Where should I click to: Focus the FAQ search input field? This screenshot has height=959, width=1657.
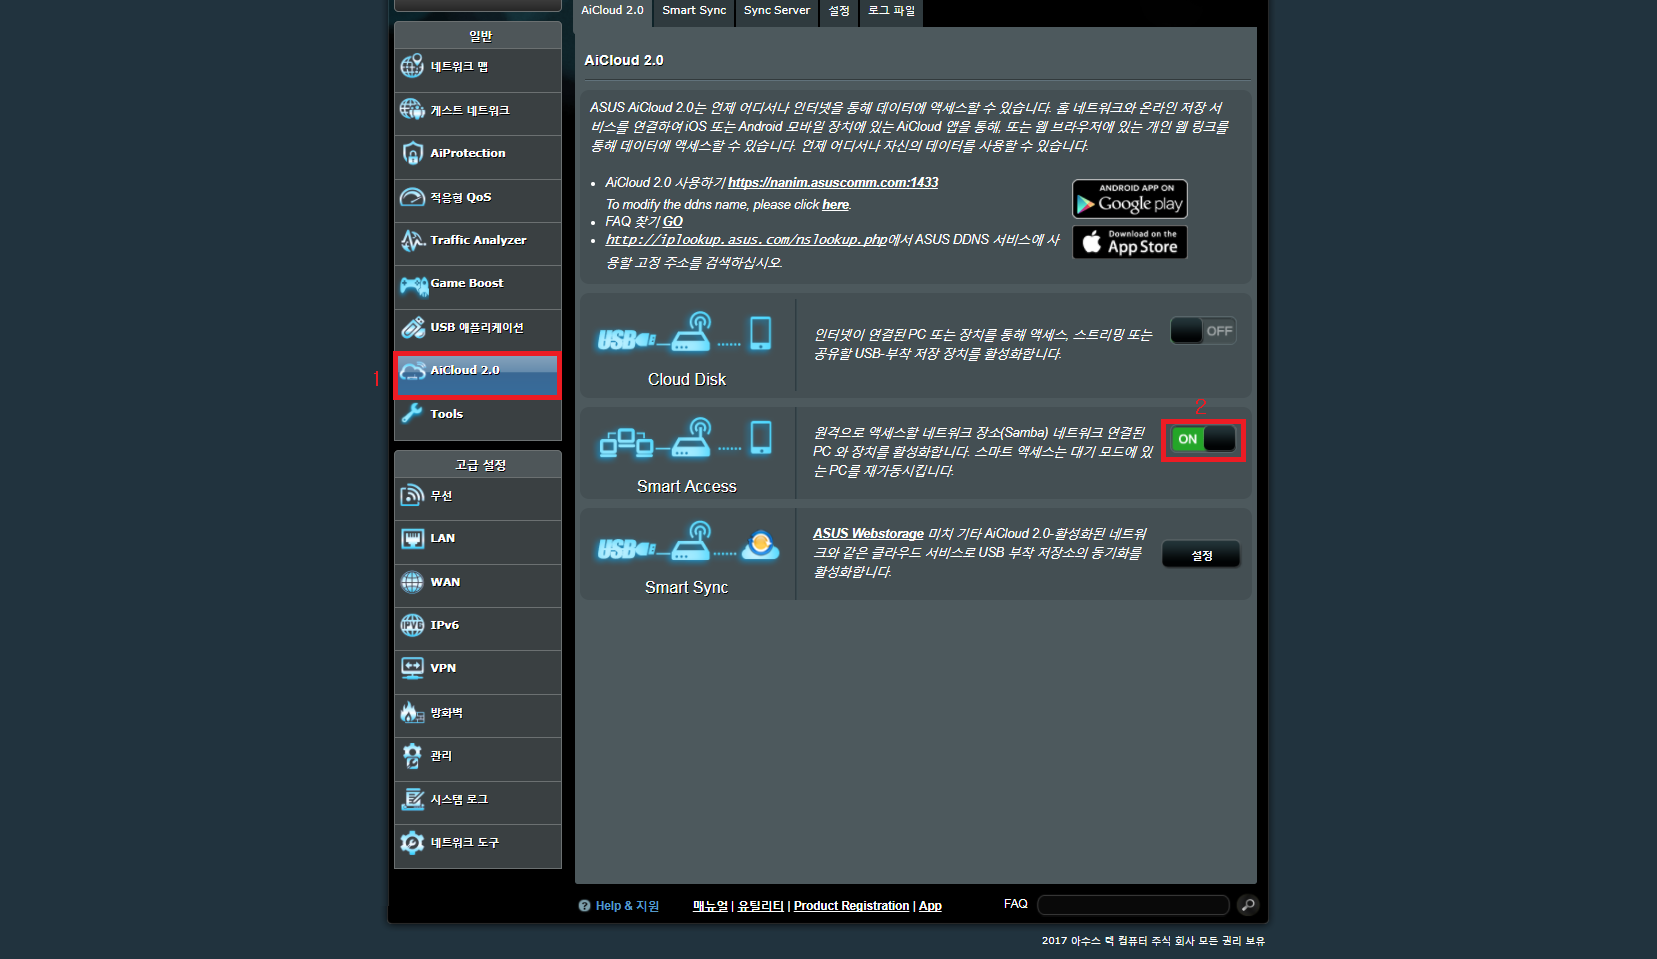coord(1133,905)
